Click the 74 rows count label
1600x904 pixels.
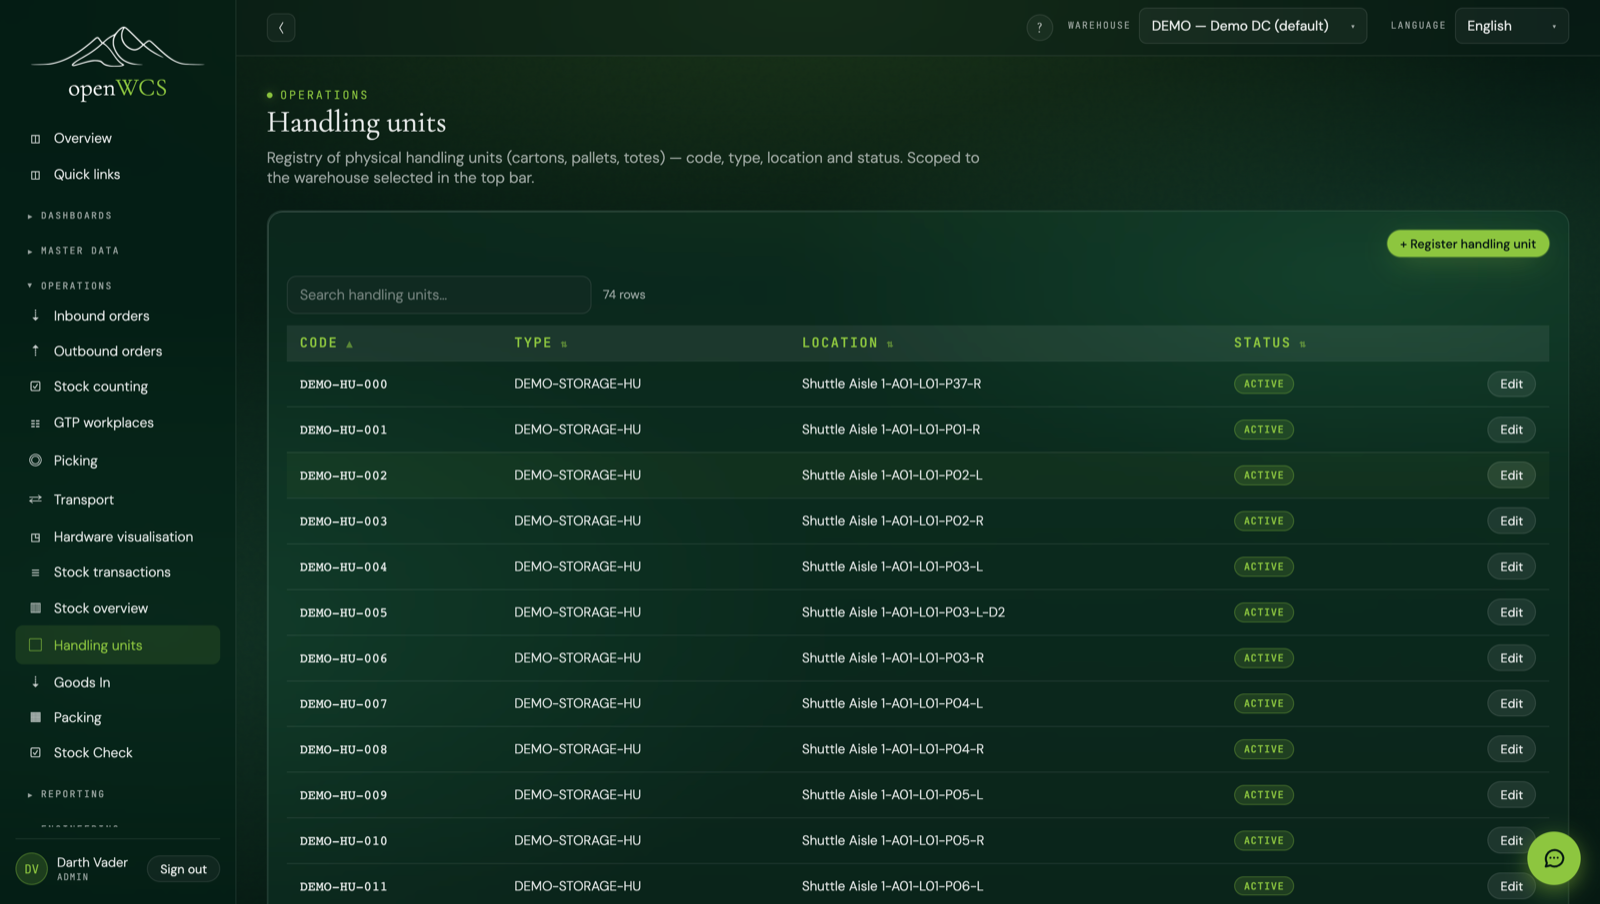point(624,295)
